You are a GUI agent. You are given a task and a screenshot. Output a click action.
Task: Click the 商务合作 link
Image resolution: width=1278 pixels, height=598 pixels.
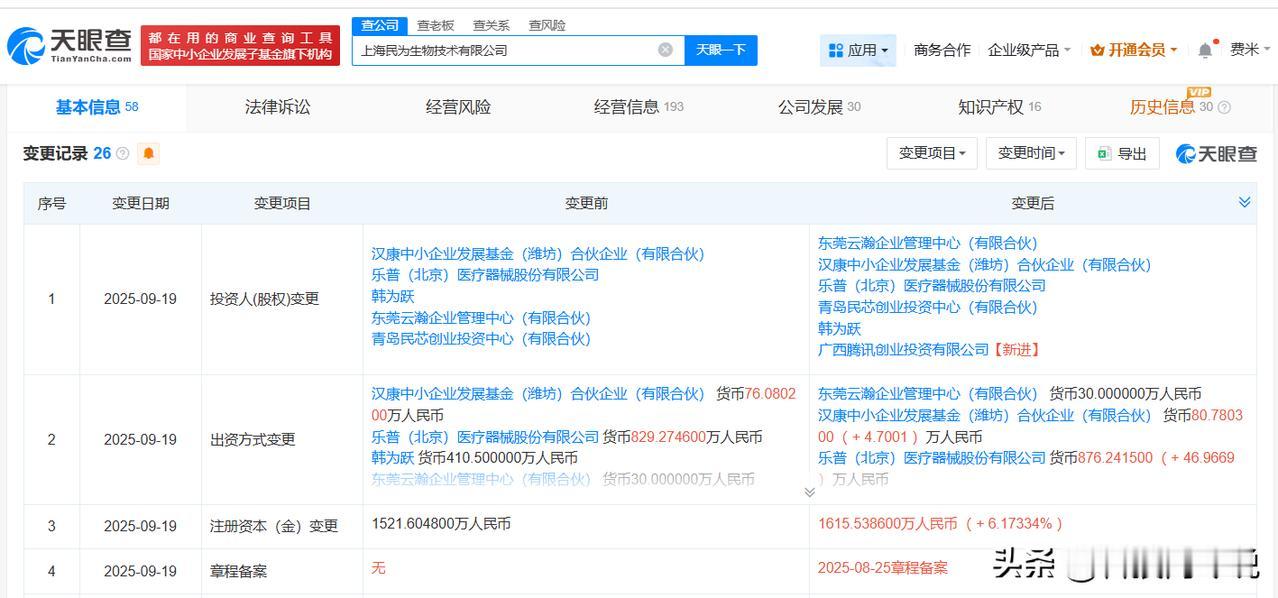pyautogui.click(x=942, y=50)
